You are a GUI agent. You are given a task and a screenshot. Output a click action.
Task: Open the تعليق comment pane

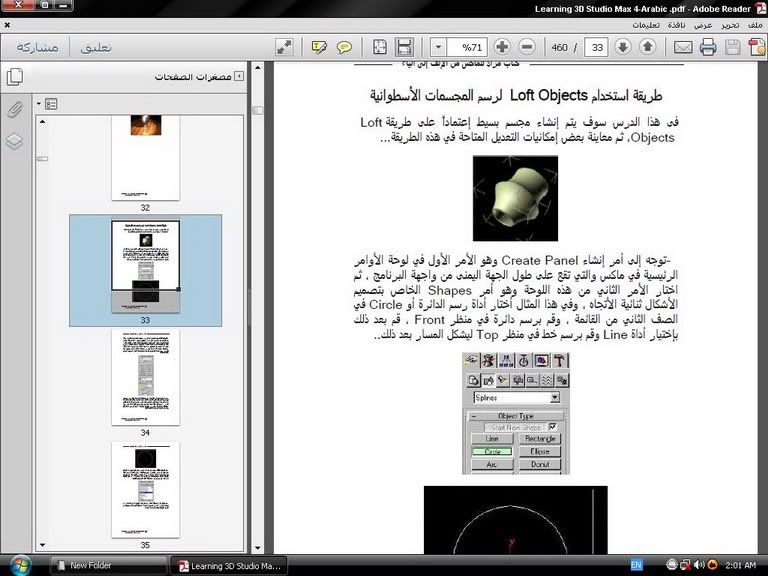96,47
